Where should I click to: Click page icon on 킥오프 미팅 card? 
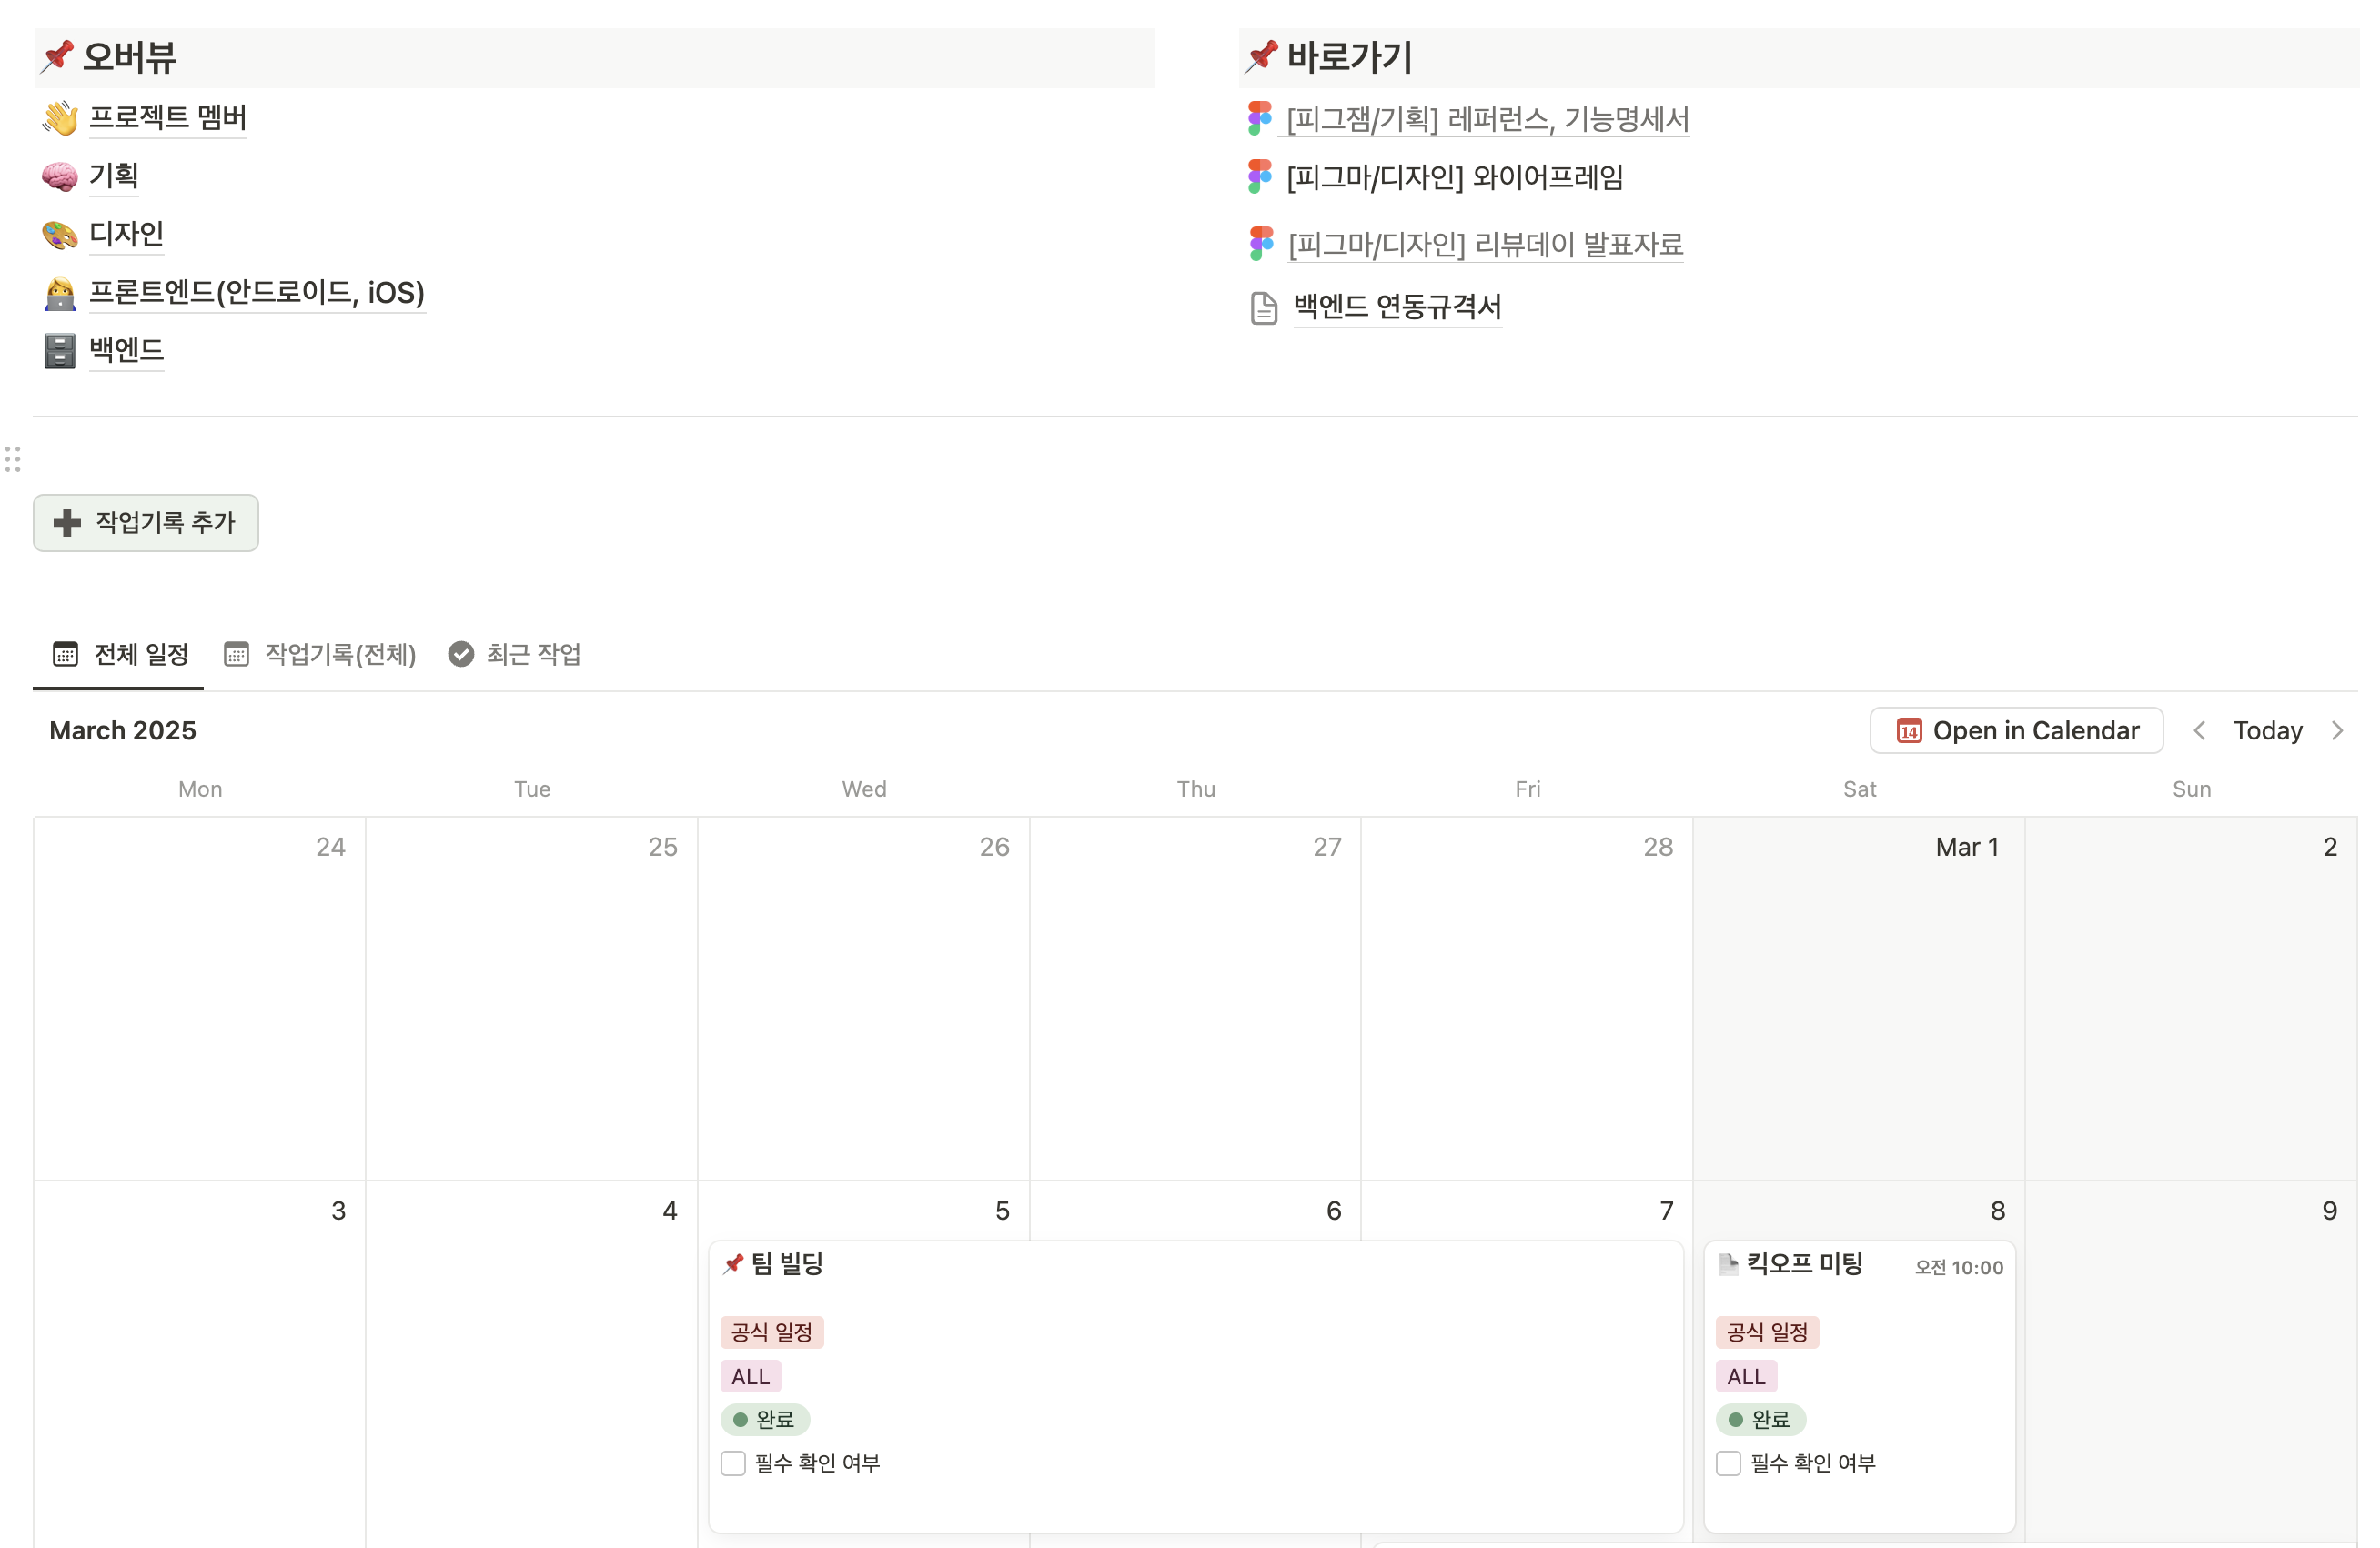[x=1727, y=1265]
